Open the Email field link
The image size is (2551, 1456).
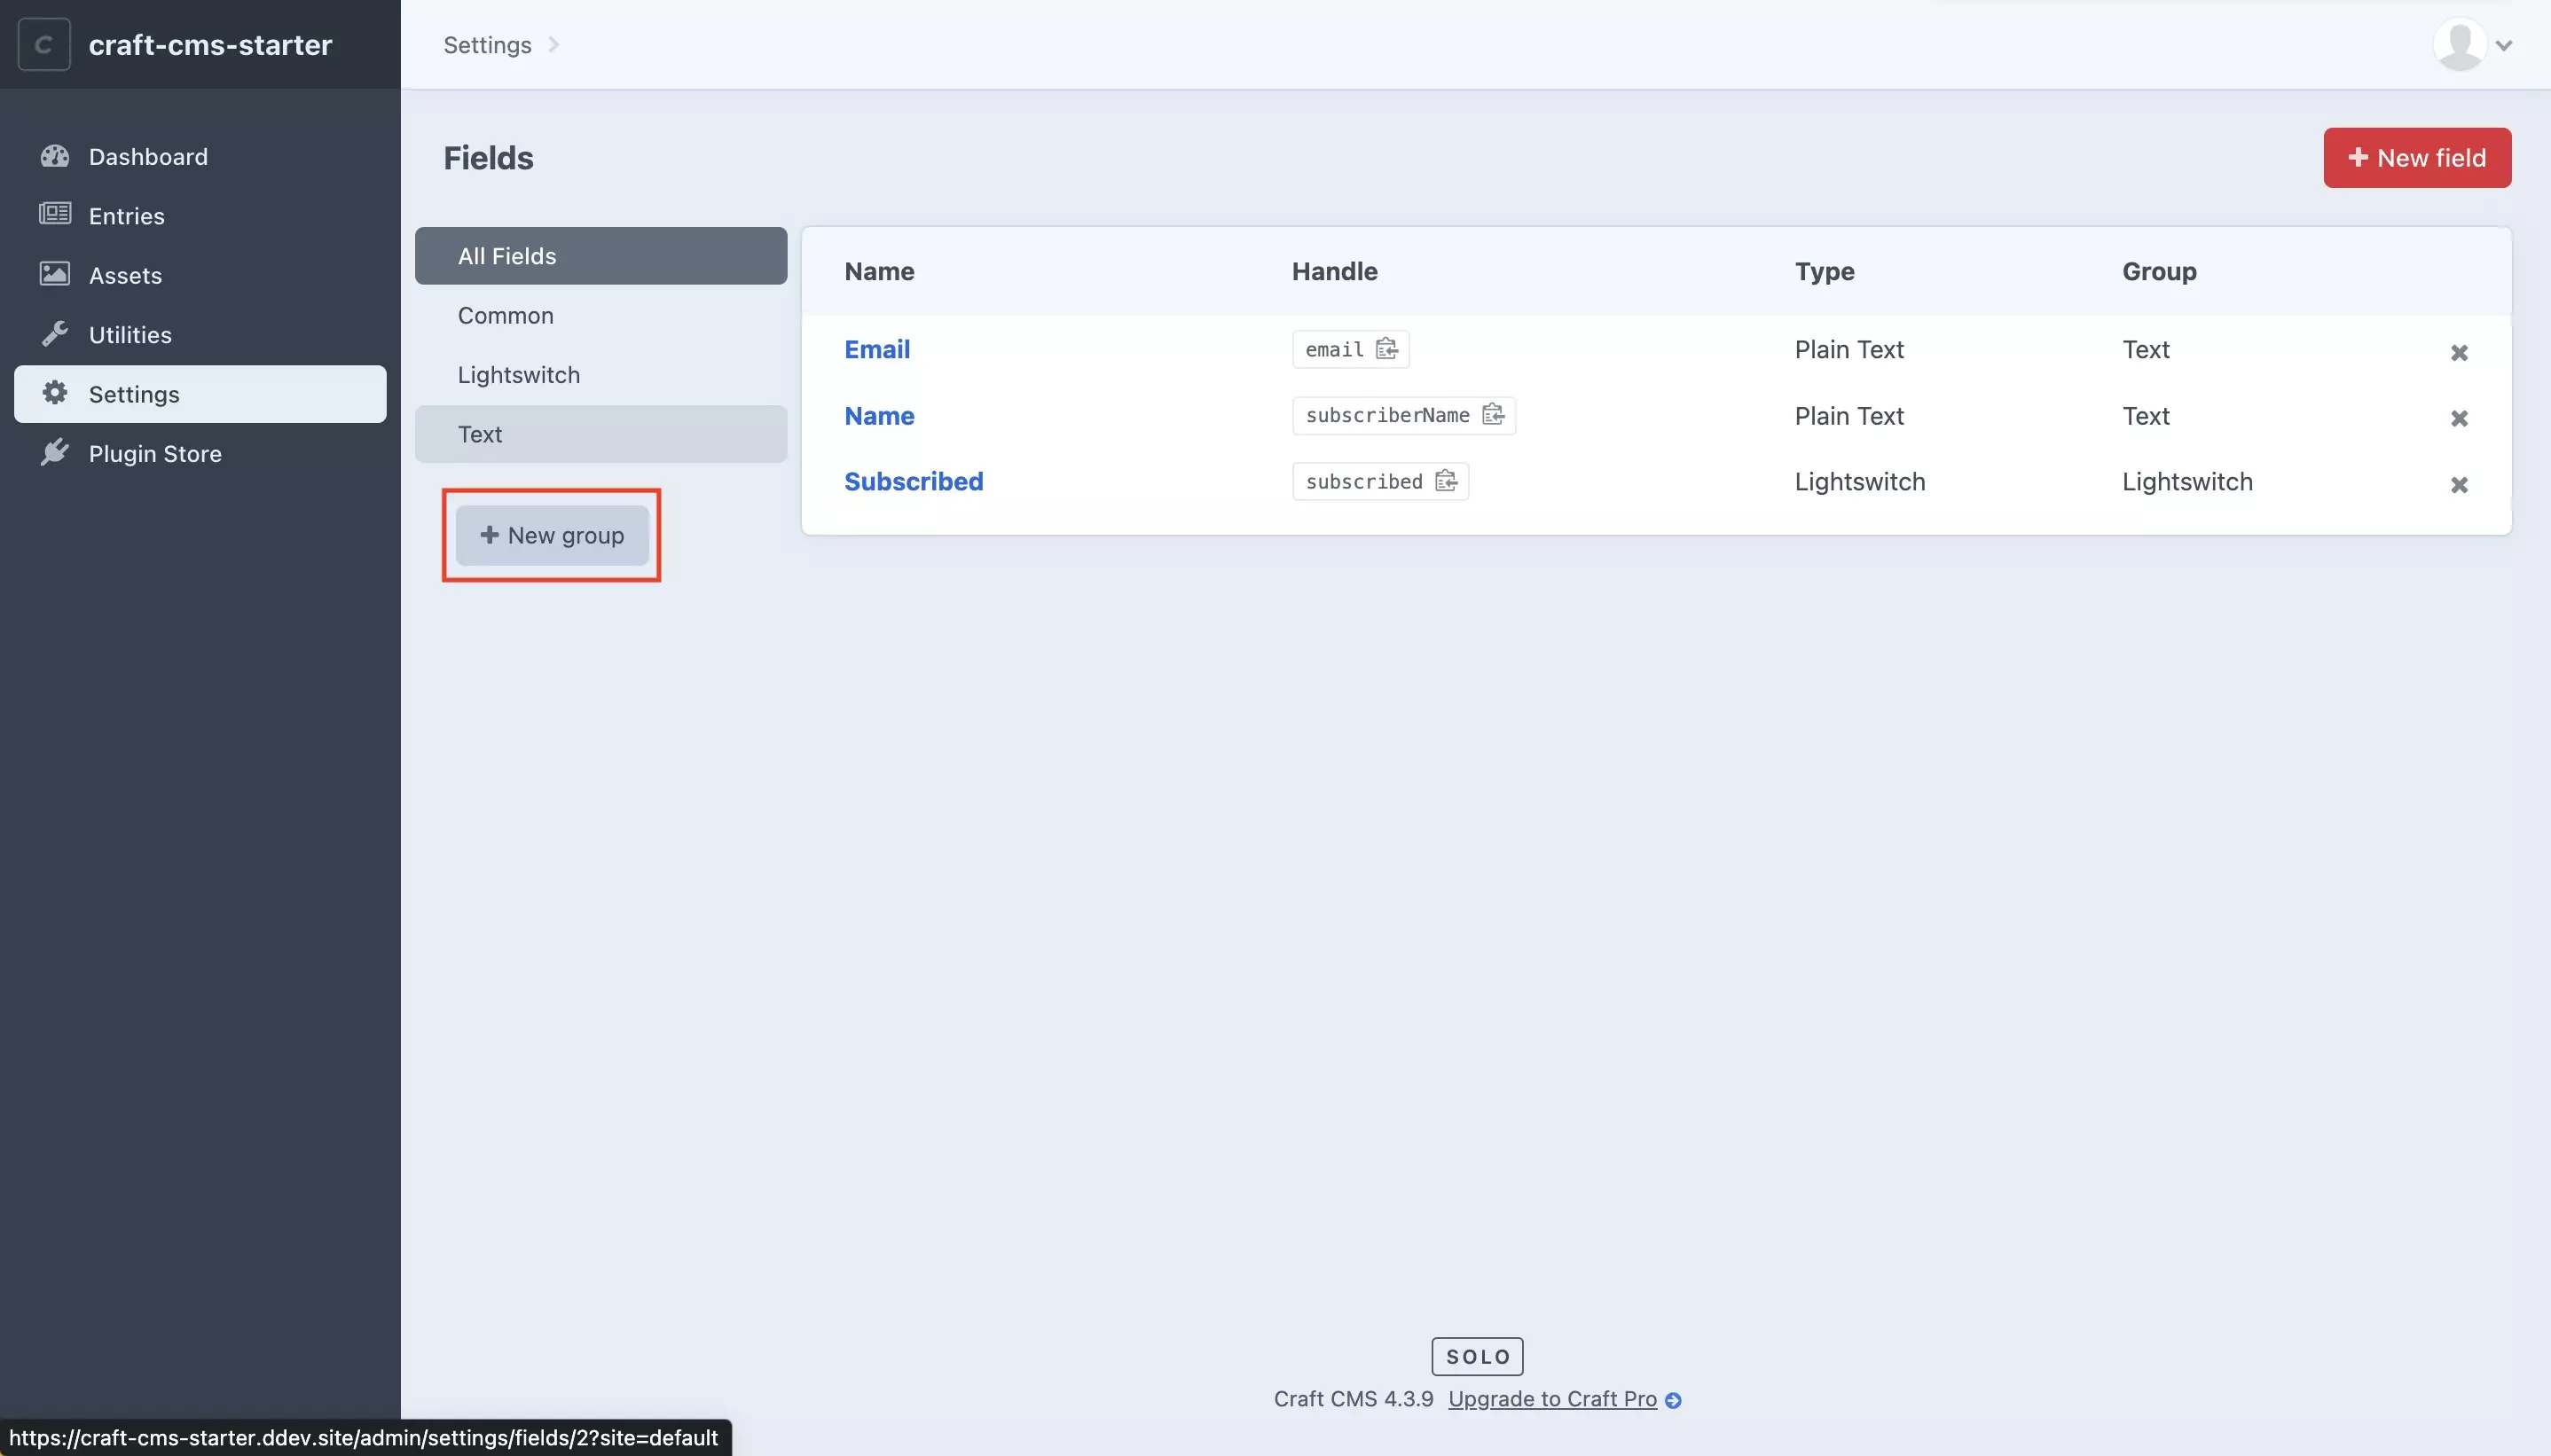pyautogui.click(x=877, y=349)
